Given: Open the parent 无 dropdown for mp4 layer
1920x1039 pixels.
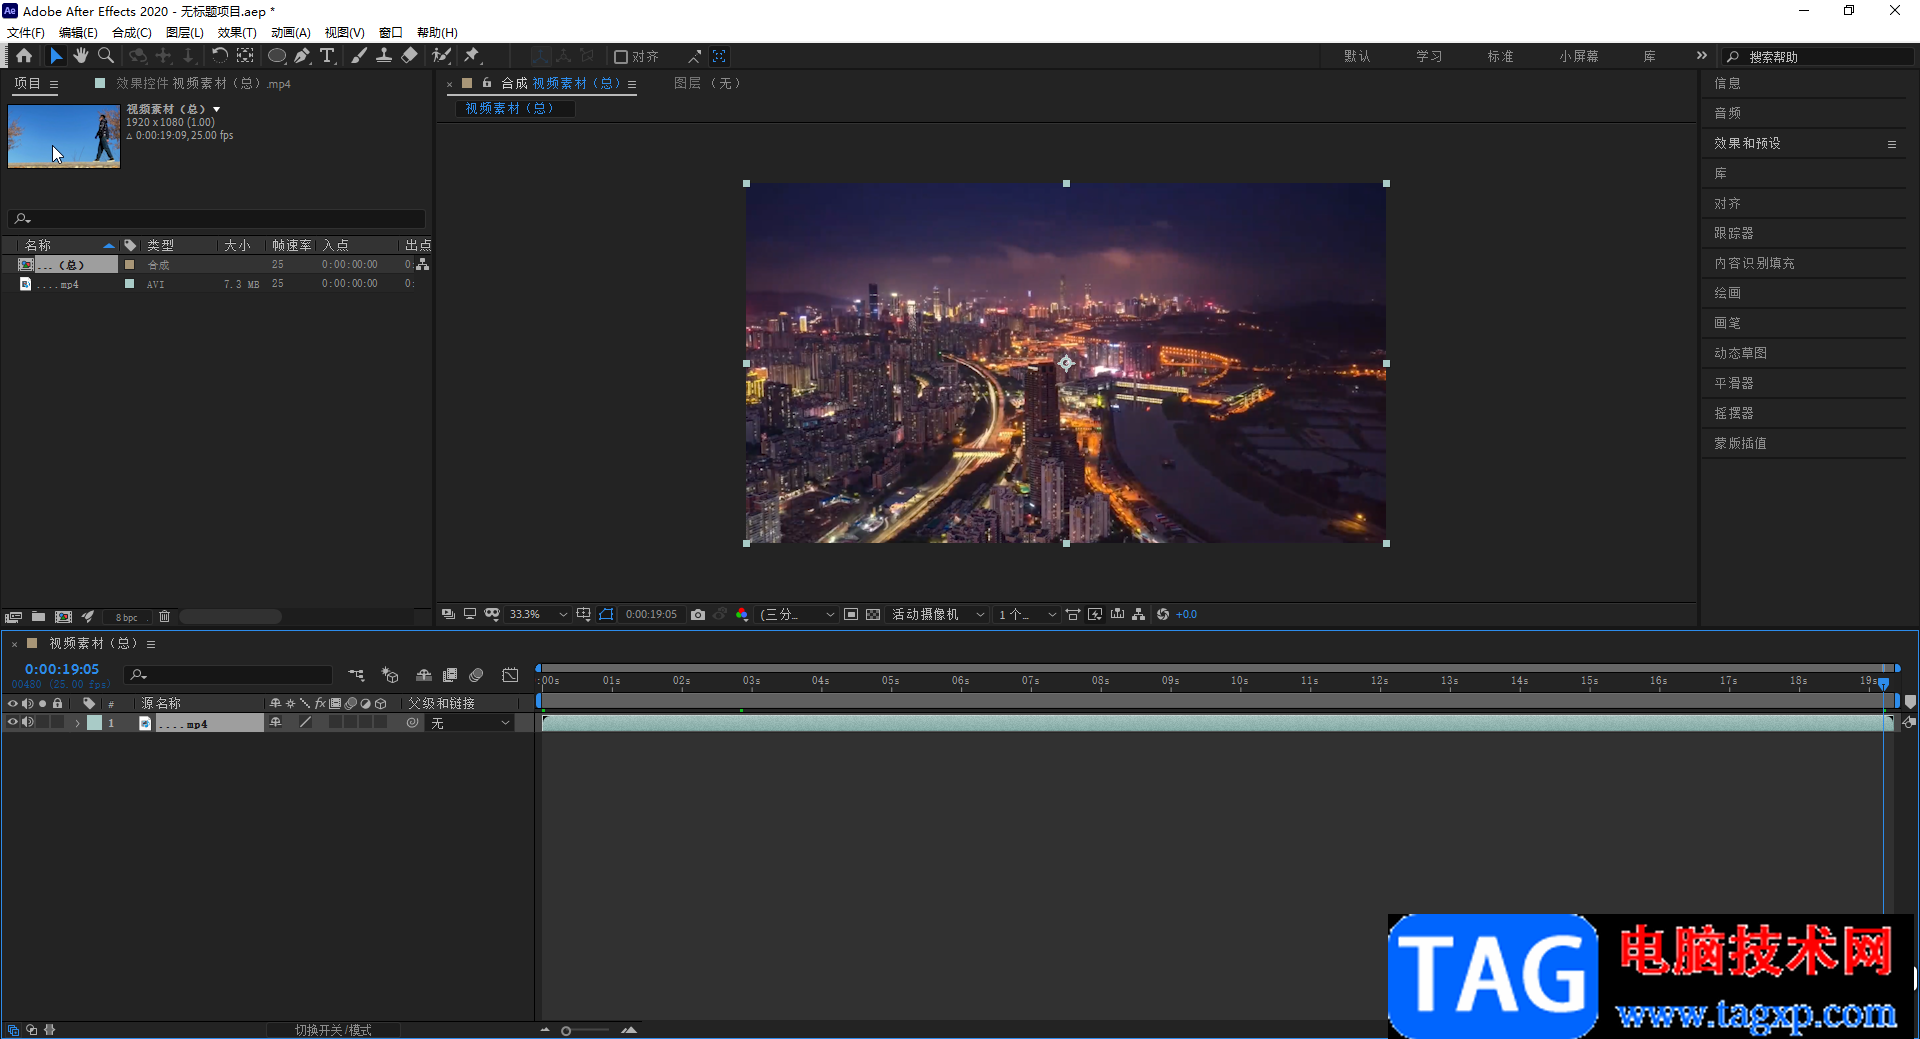Looking at the screenshot, I should coord(471,723).
